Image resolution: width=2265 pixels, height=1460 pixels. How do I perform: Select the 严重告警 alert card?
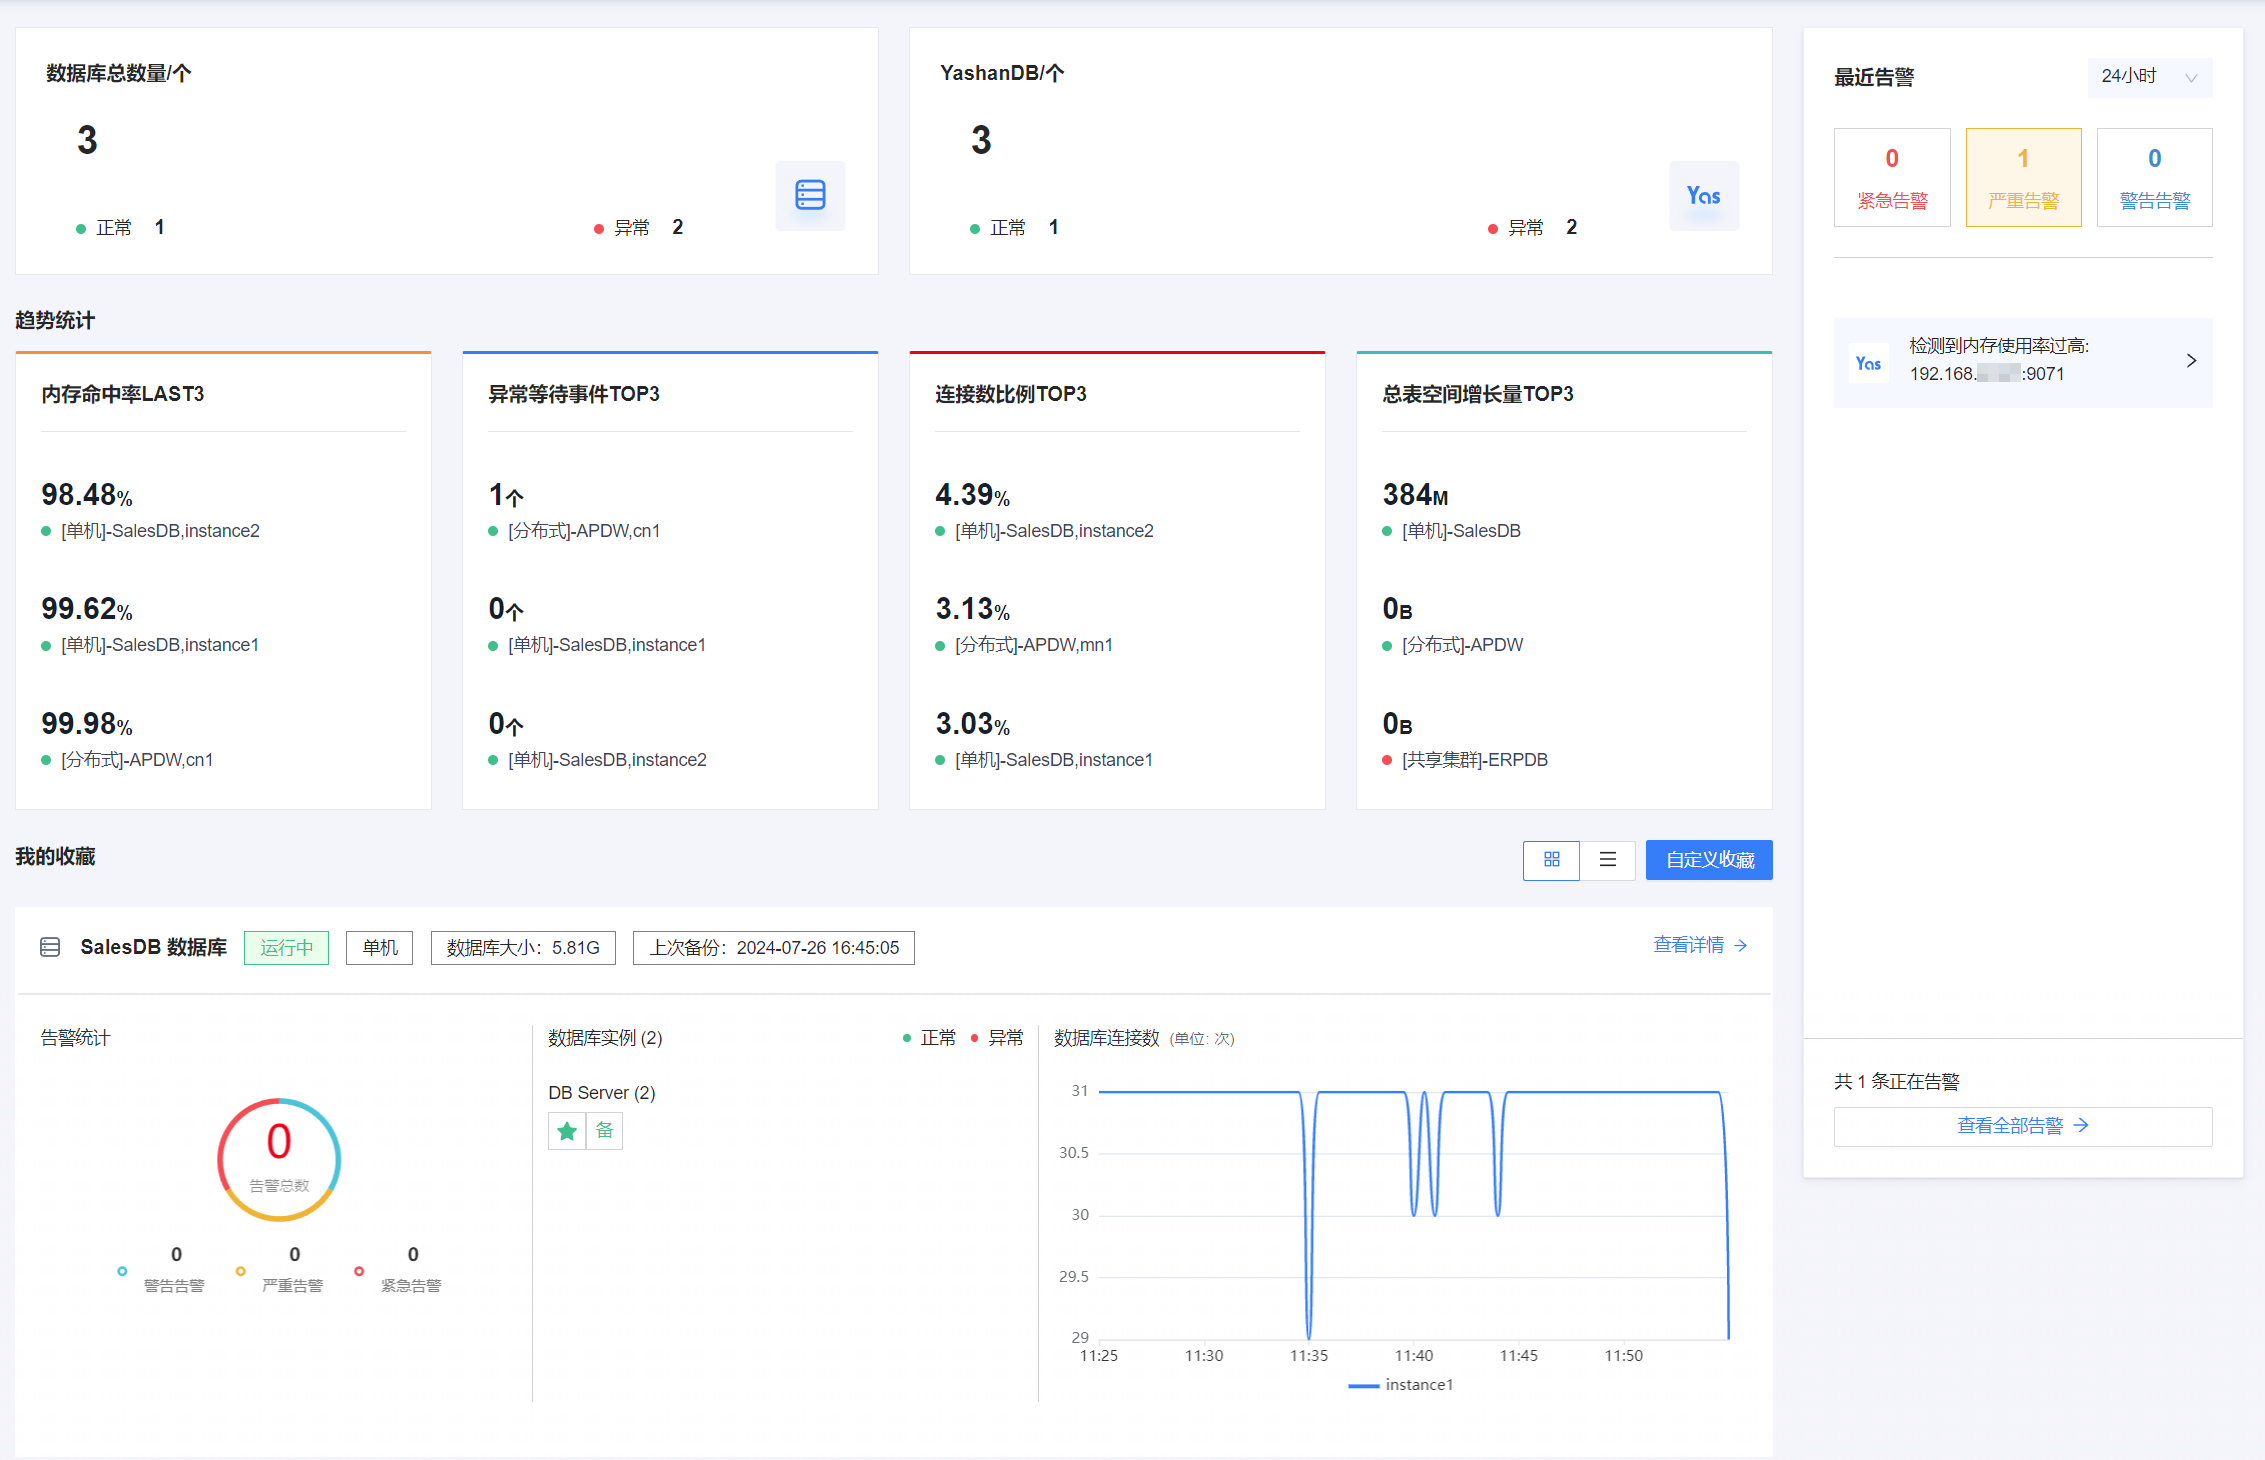click(2023, 177)
